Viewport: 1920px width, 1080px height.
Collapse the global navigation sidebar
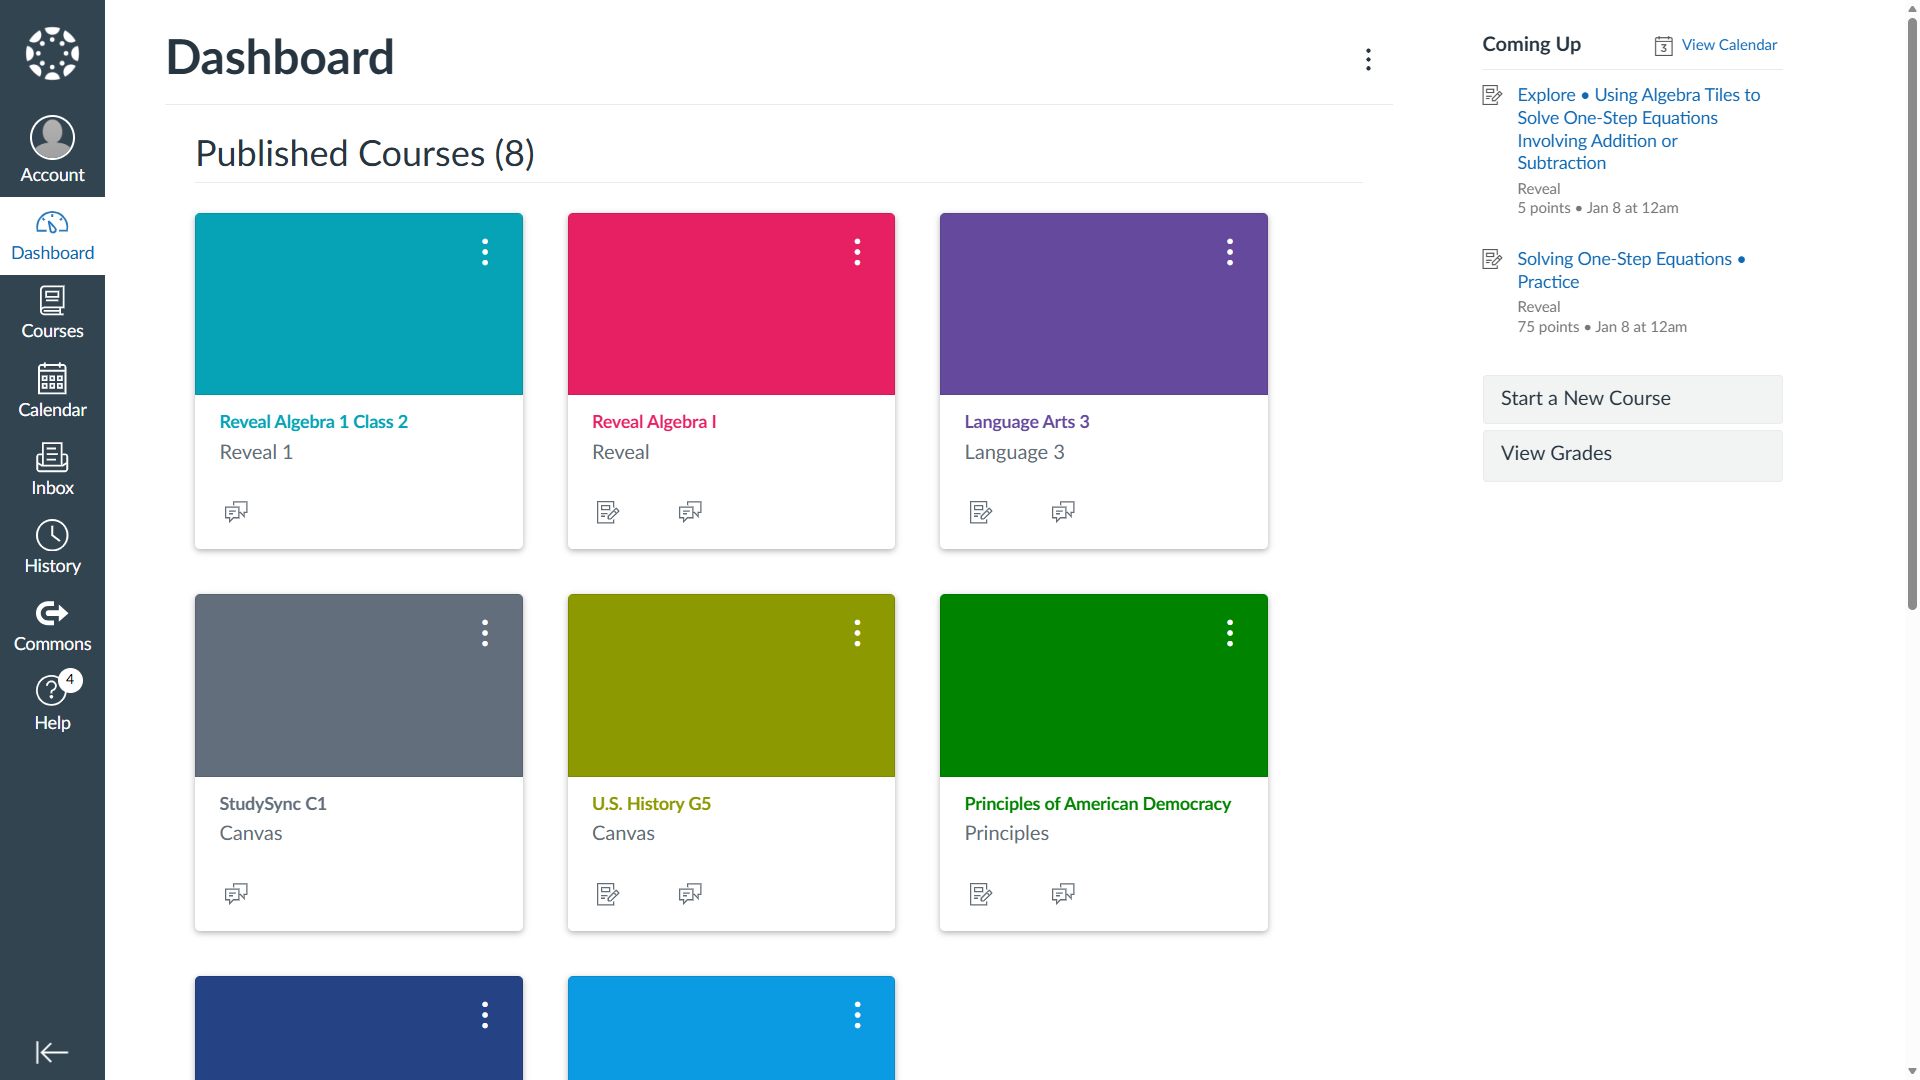[52, 1052]
